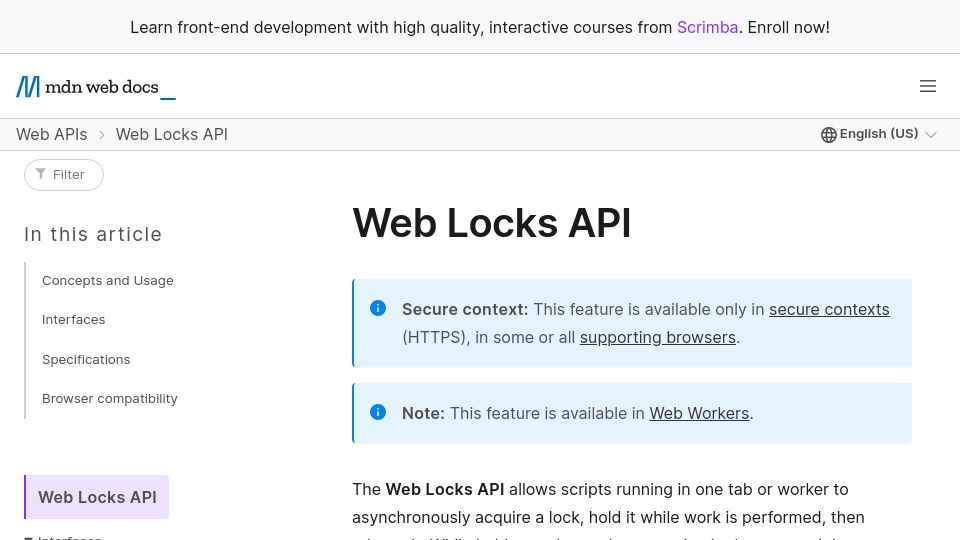Jump to the Concepts and Usage section
This screenshot has height=540, width=960.
108,280
